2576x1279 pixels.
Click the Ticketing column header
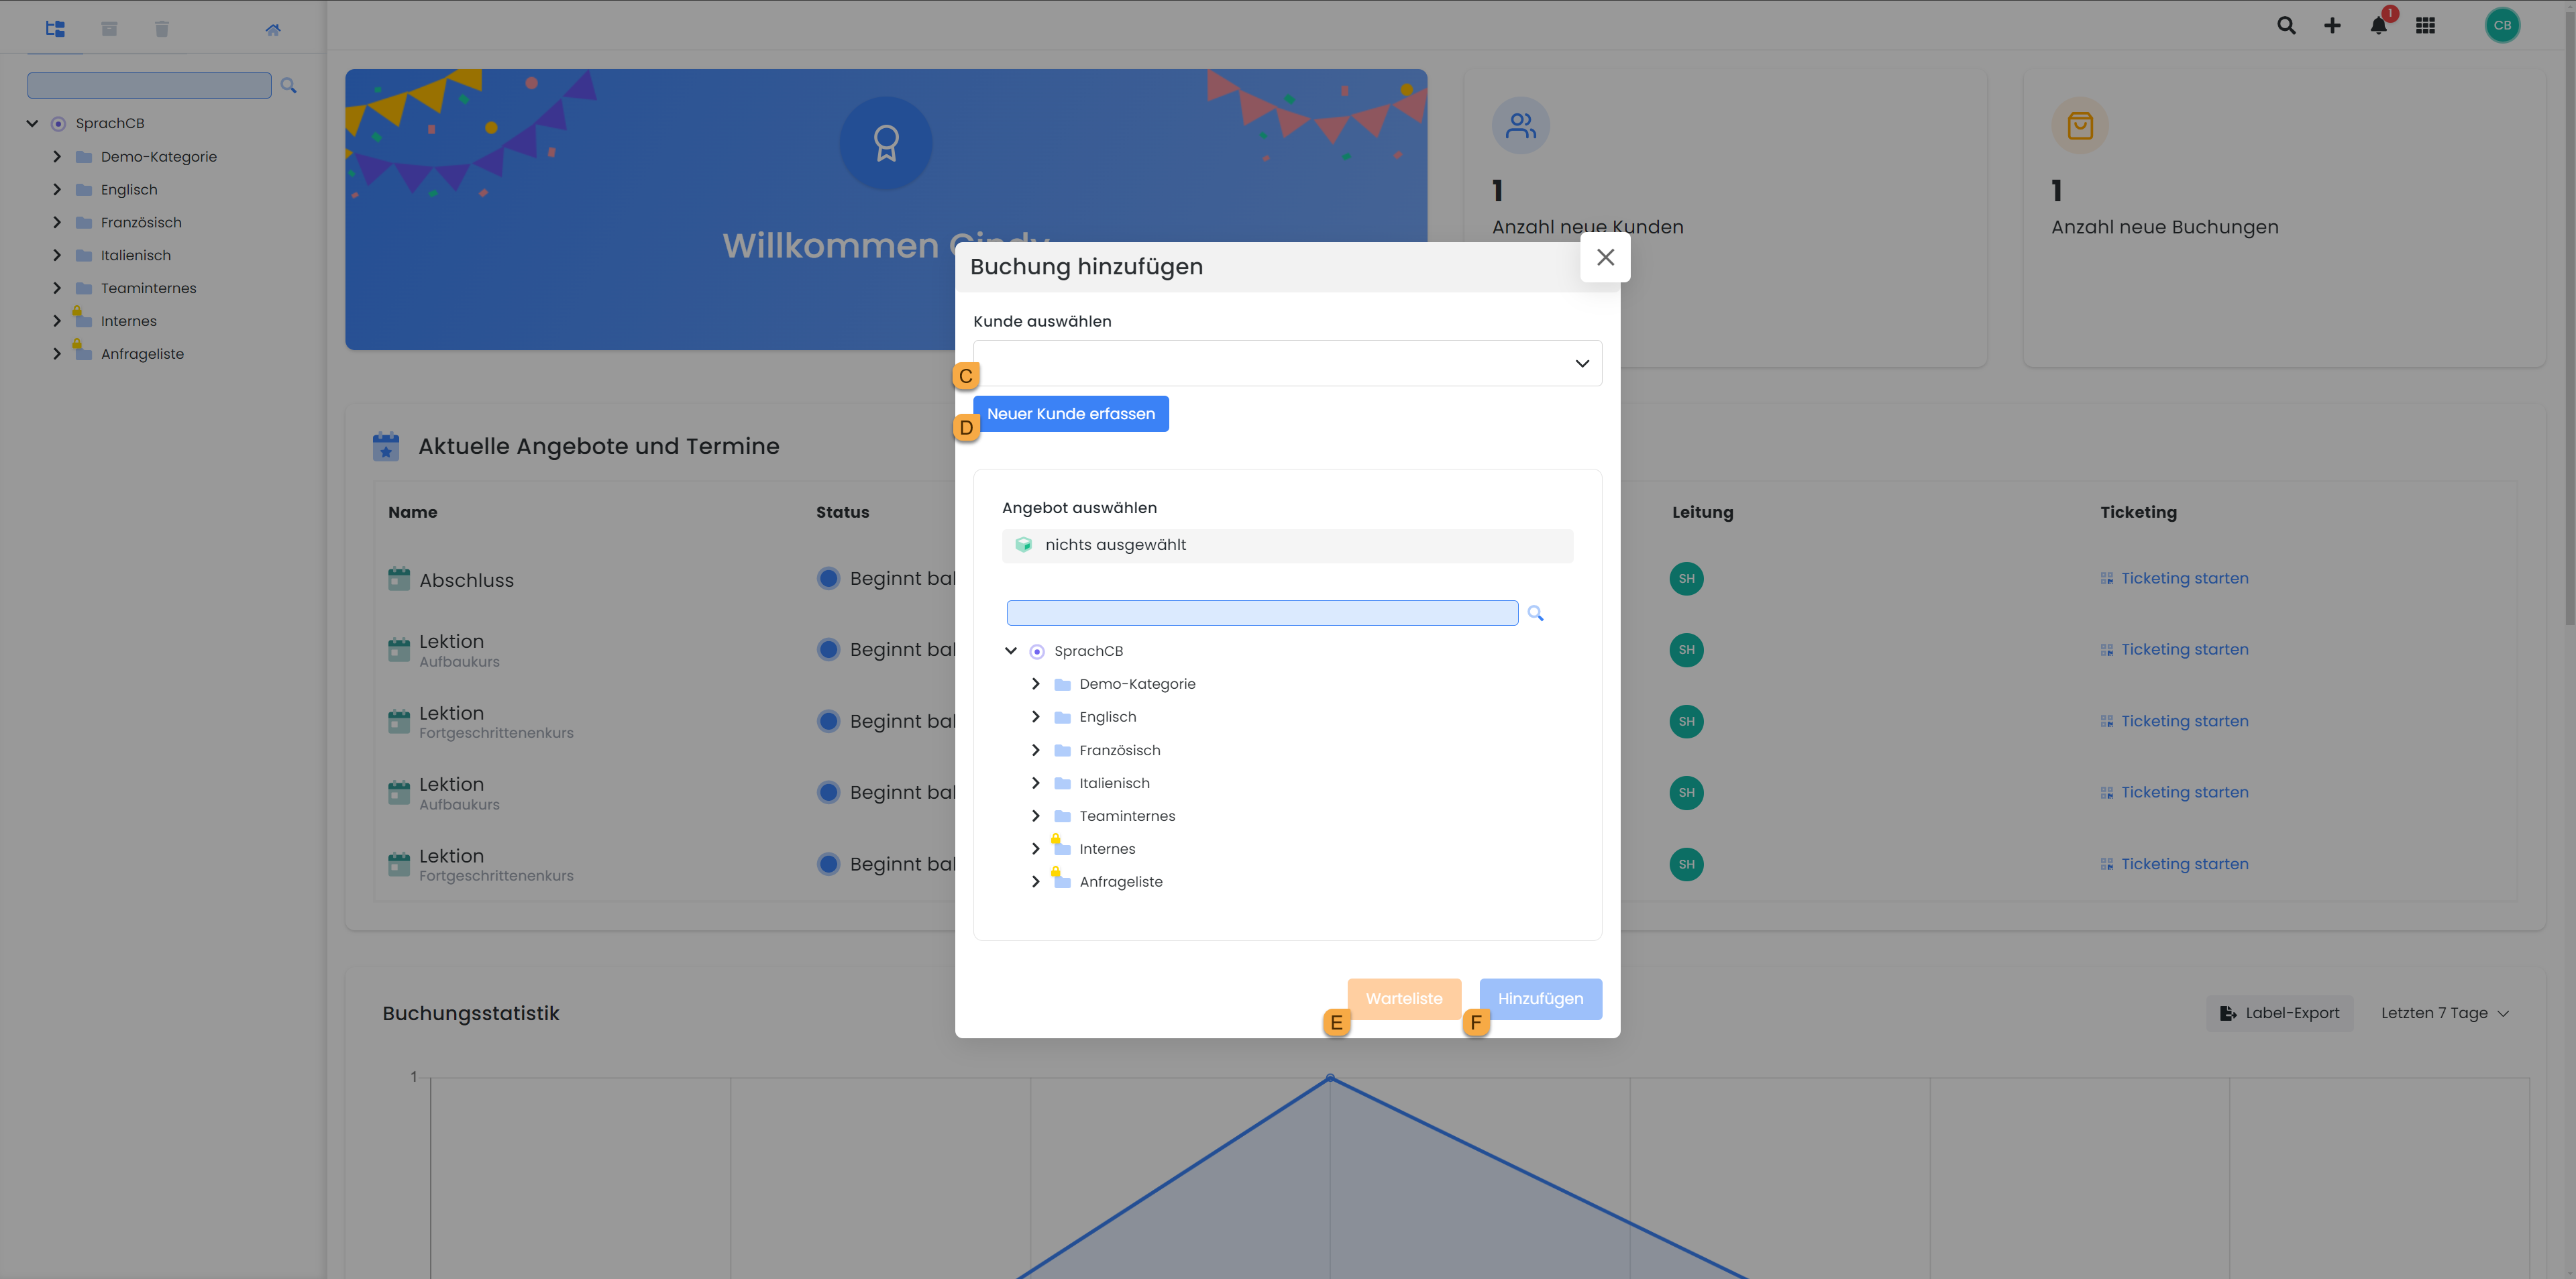pyautogui.click(x=2138, y=512)
